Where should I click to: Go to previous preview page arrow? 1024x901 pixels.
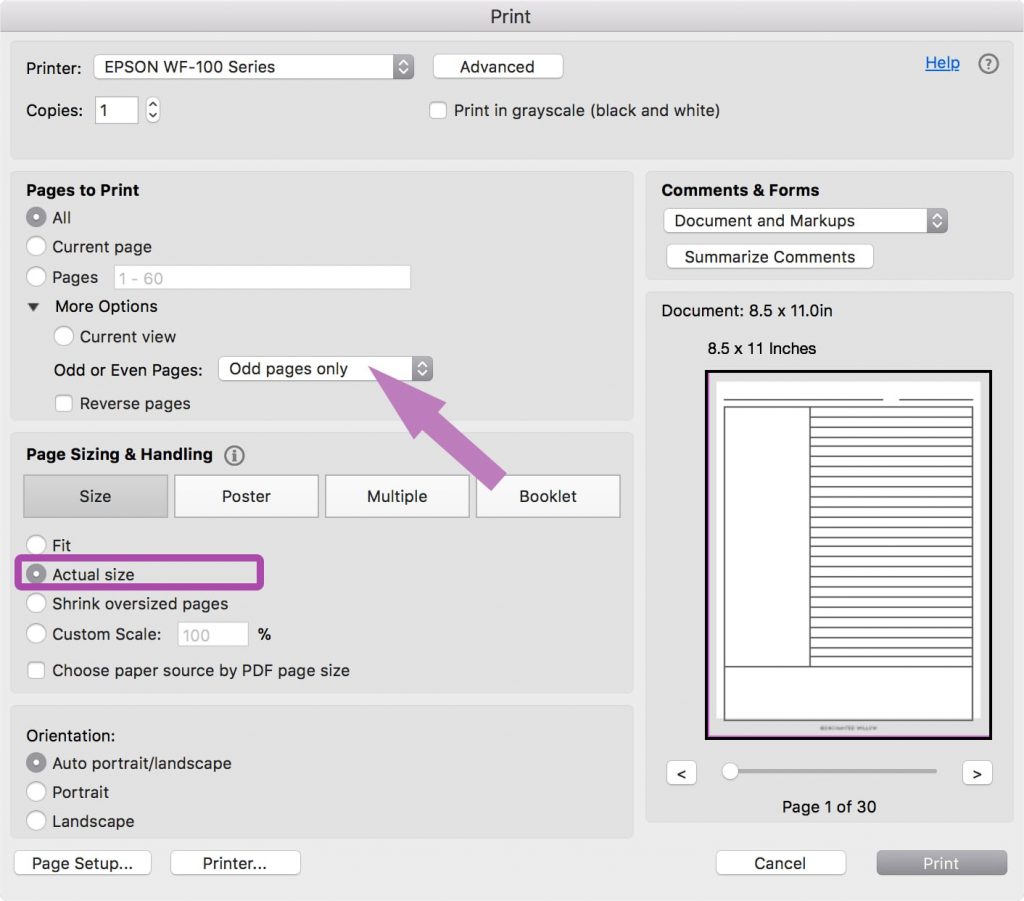coord(681,772)
